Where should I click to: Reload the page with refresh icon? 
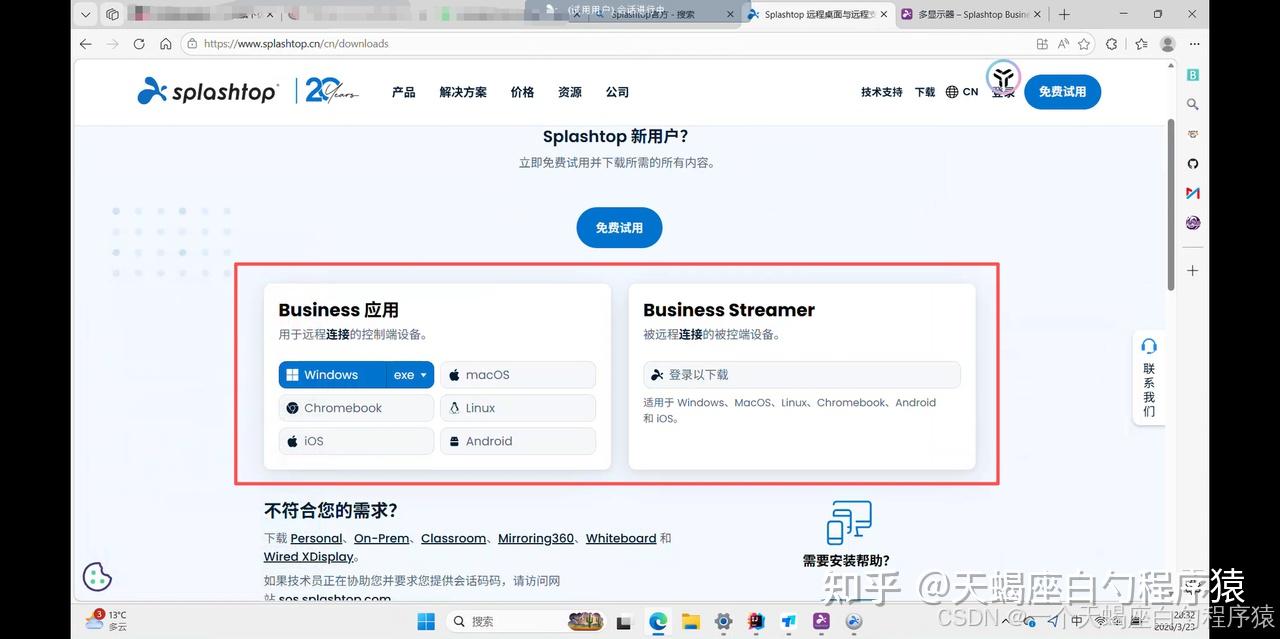pyautogui.click(x=139, y=44)
